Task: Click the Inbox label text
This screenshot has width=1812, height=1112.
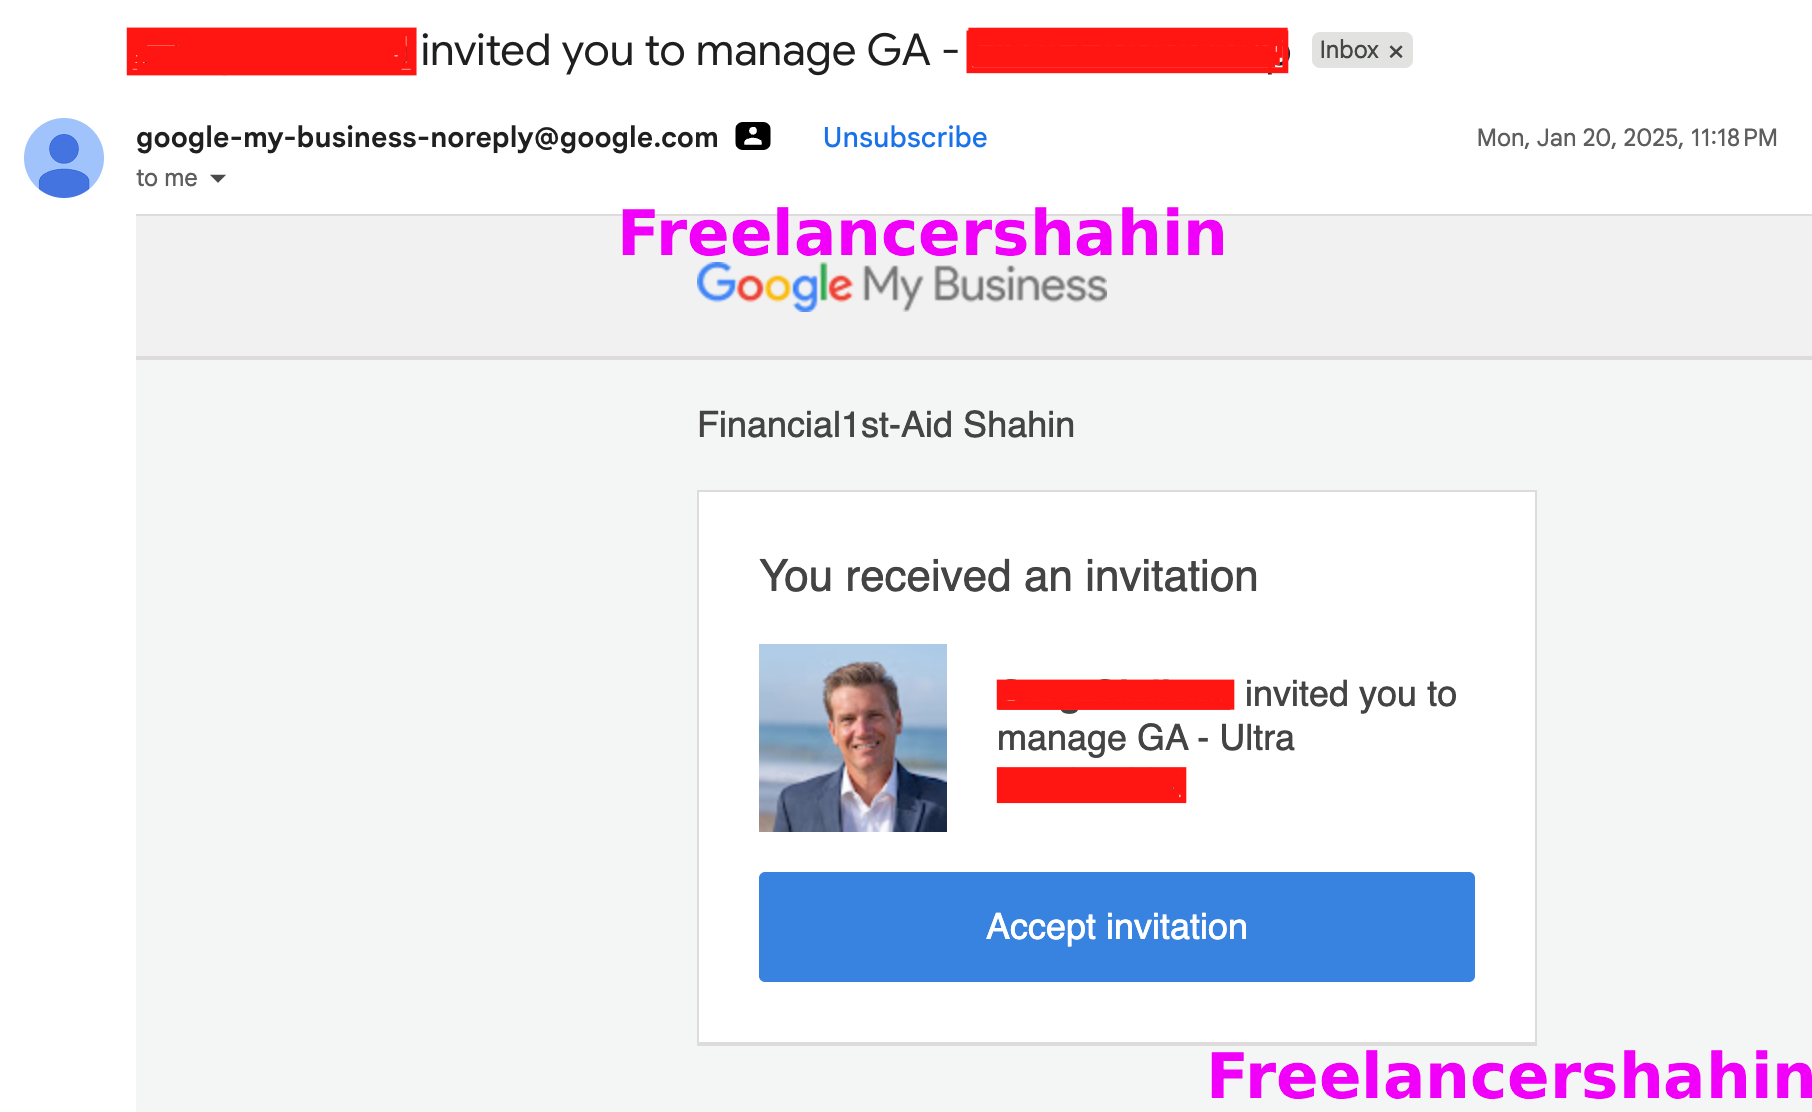Action: 1348,50
